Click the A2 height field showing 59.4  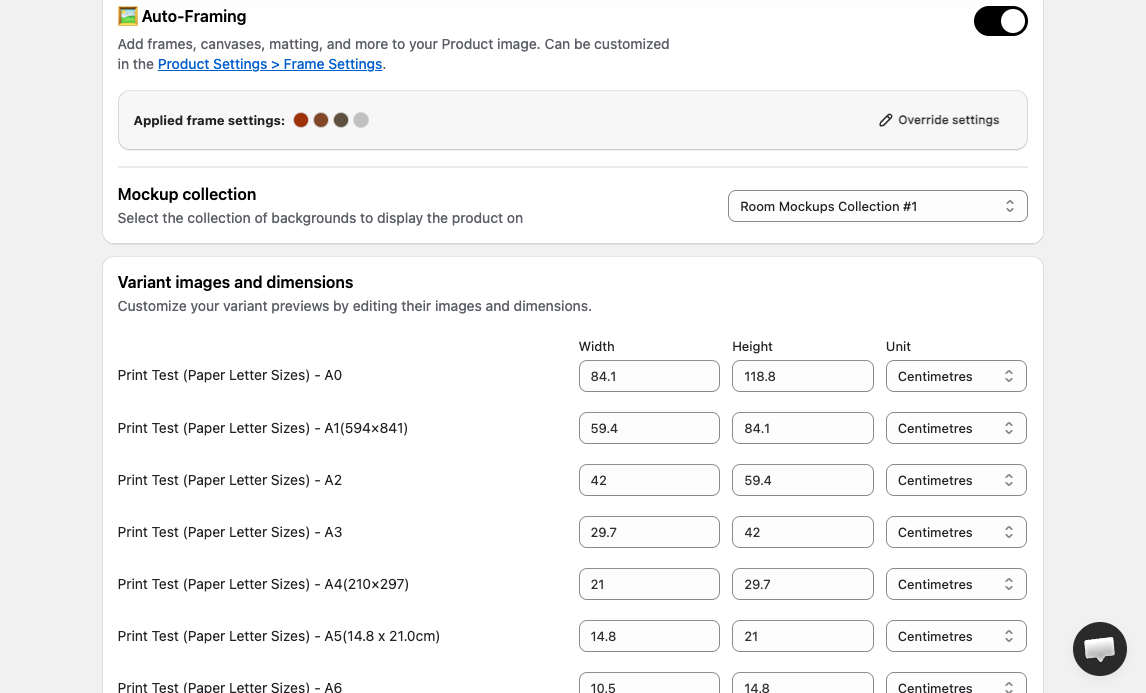tap(802, 480)
